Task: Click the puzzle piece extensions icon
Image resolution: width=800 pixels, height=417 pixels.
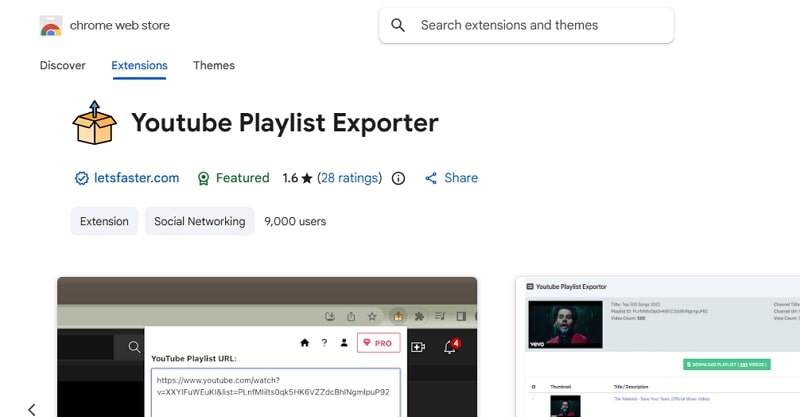Action: (419, 316)
